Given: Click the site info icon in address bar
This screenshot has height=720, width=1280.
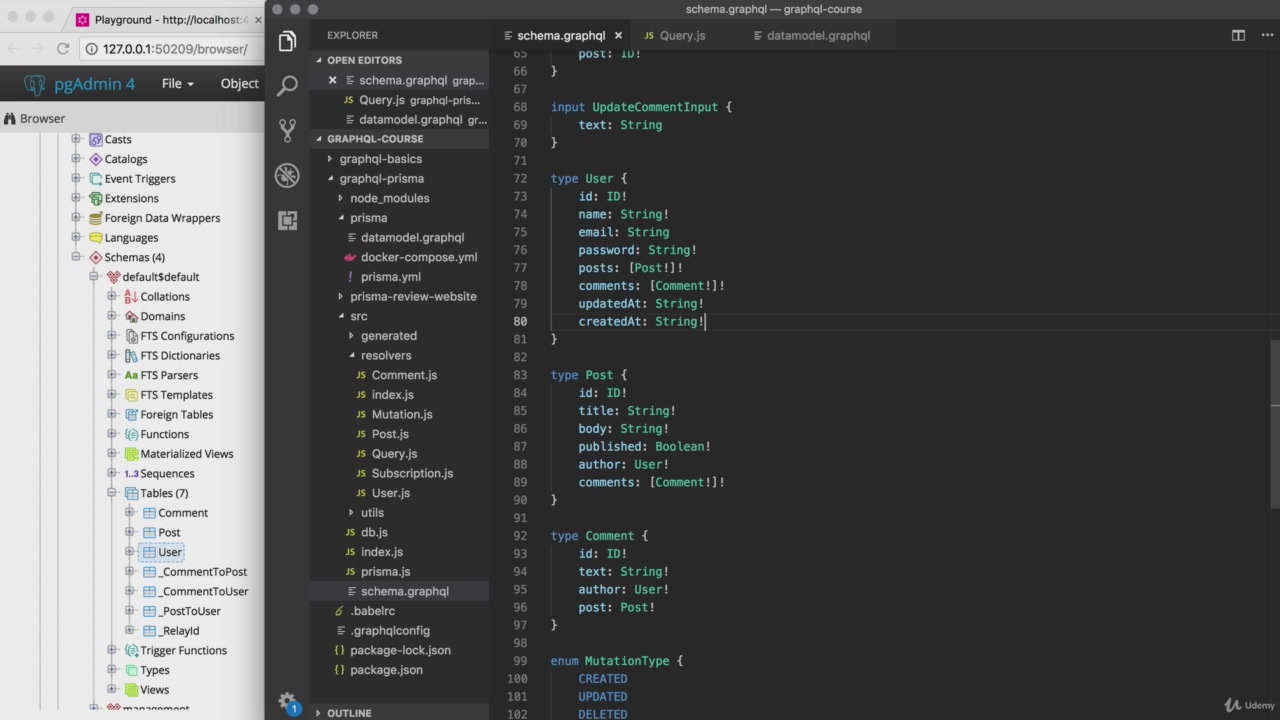Looking at the screenshot, I should [x=91, y=48].
